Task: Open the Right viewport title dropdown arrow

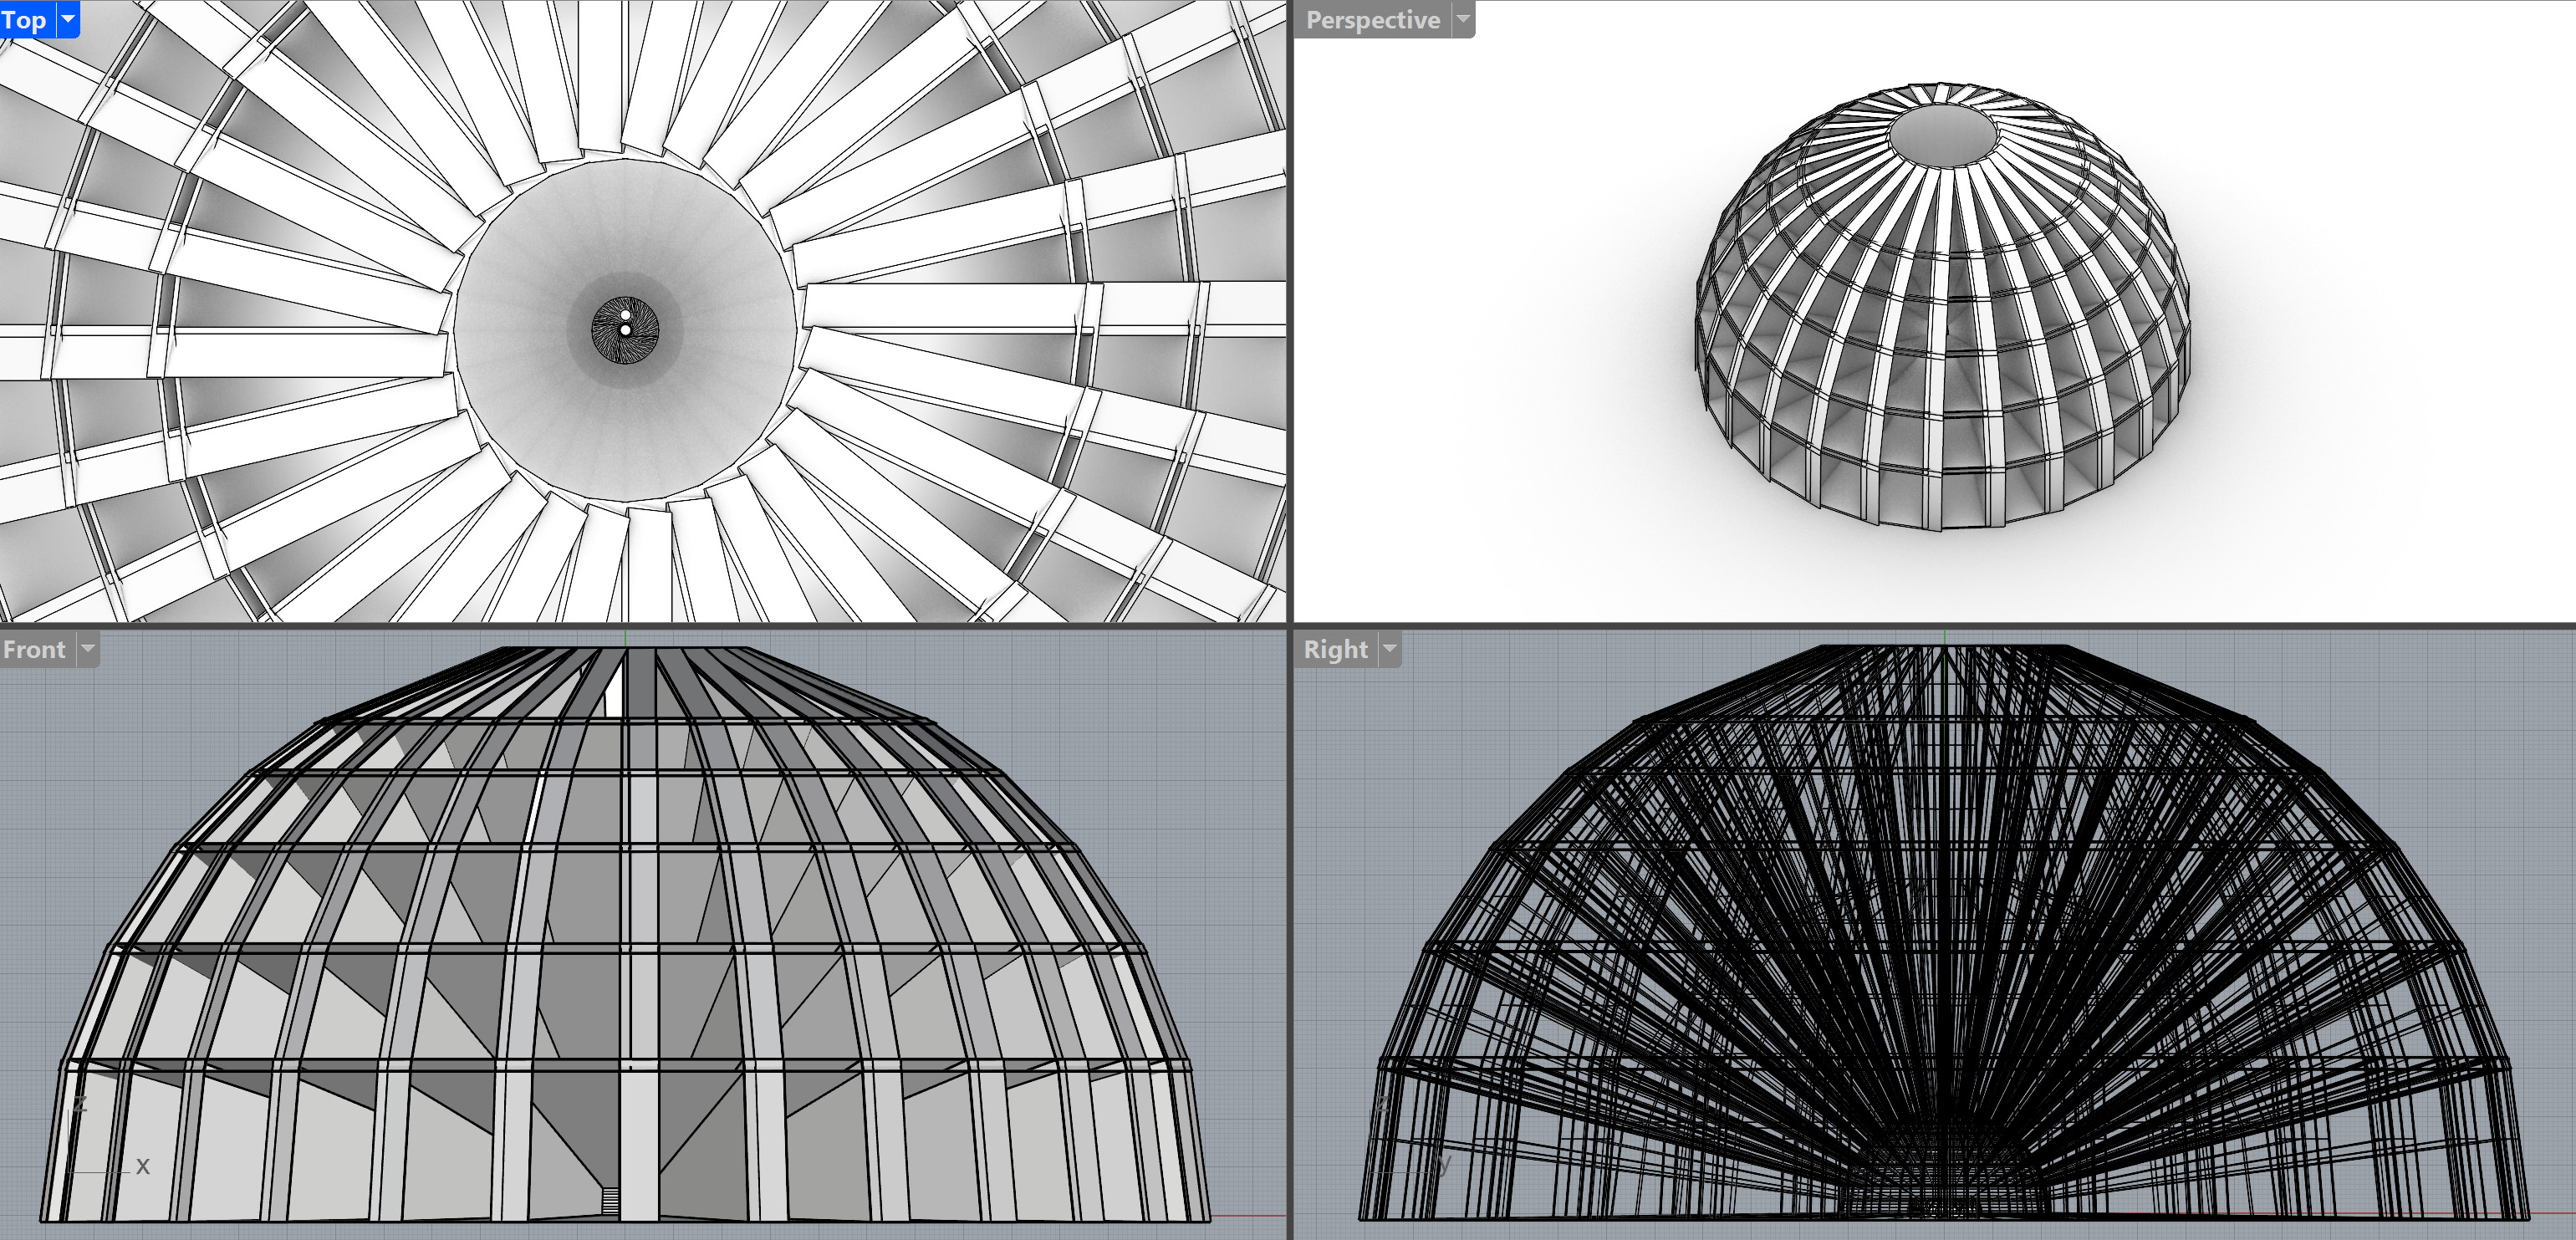Action: click(1390, 649)
